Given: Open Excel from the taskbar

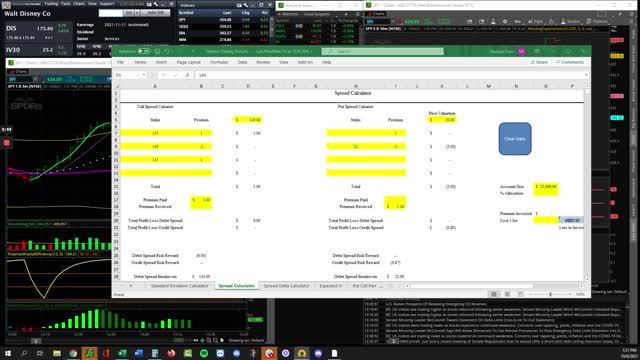Looking at the screenshot, I should tap(122, 353).
